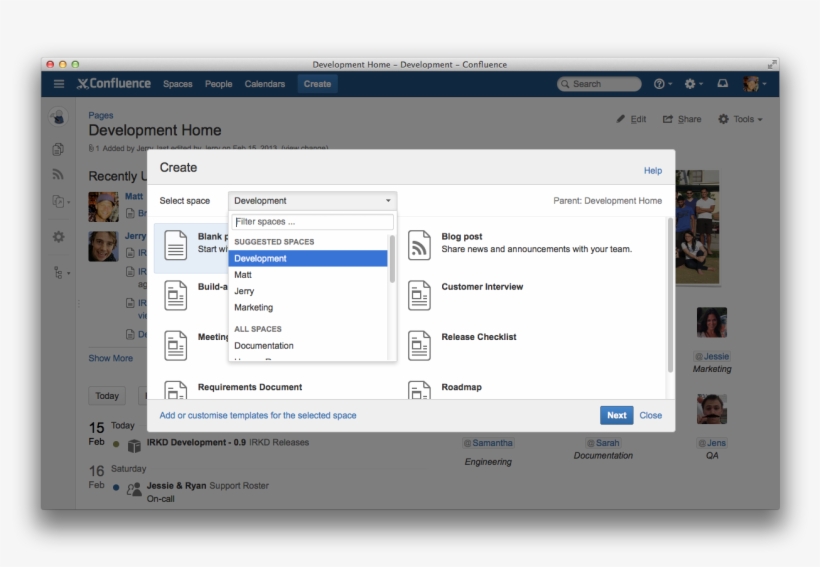Open the Calendars menu
Image resolution: width=820 pixels, height=567 pixels.
click(x=265, y=84)
